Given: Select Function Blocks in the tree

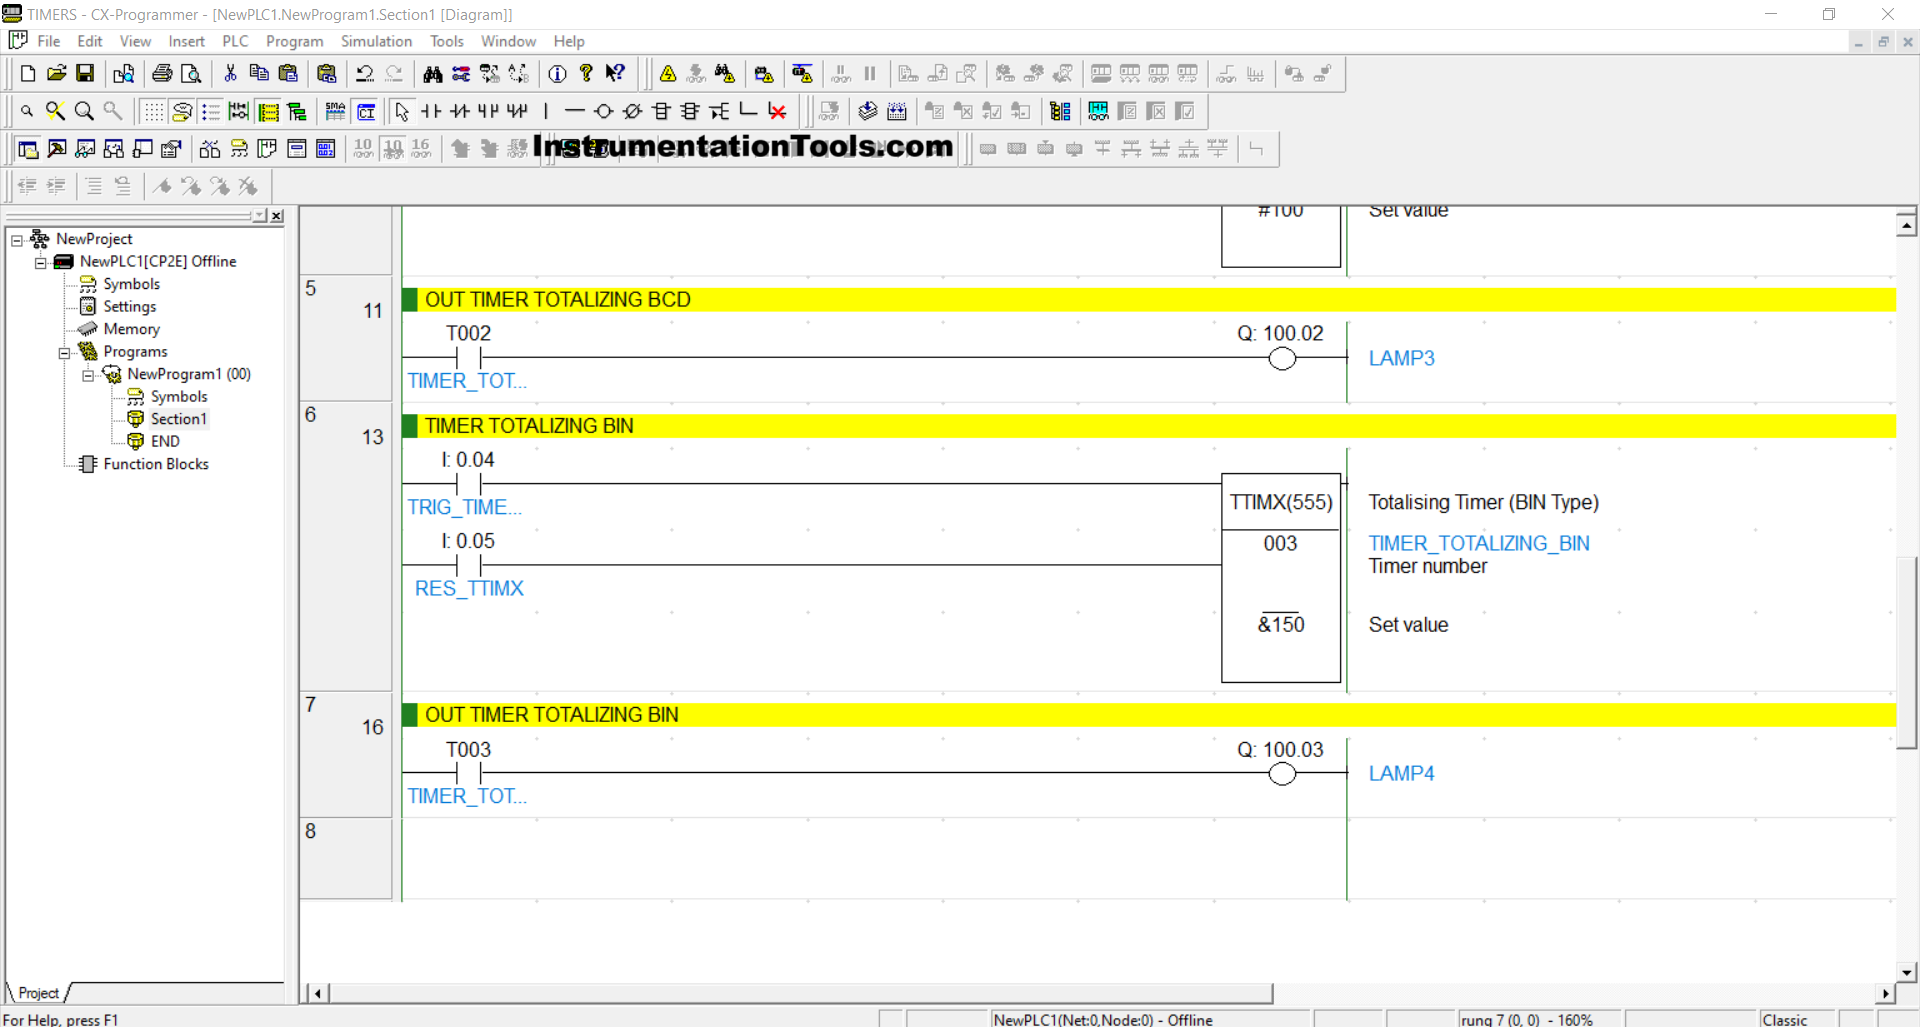Looking at the screenshot, I should pos(156,464).
